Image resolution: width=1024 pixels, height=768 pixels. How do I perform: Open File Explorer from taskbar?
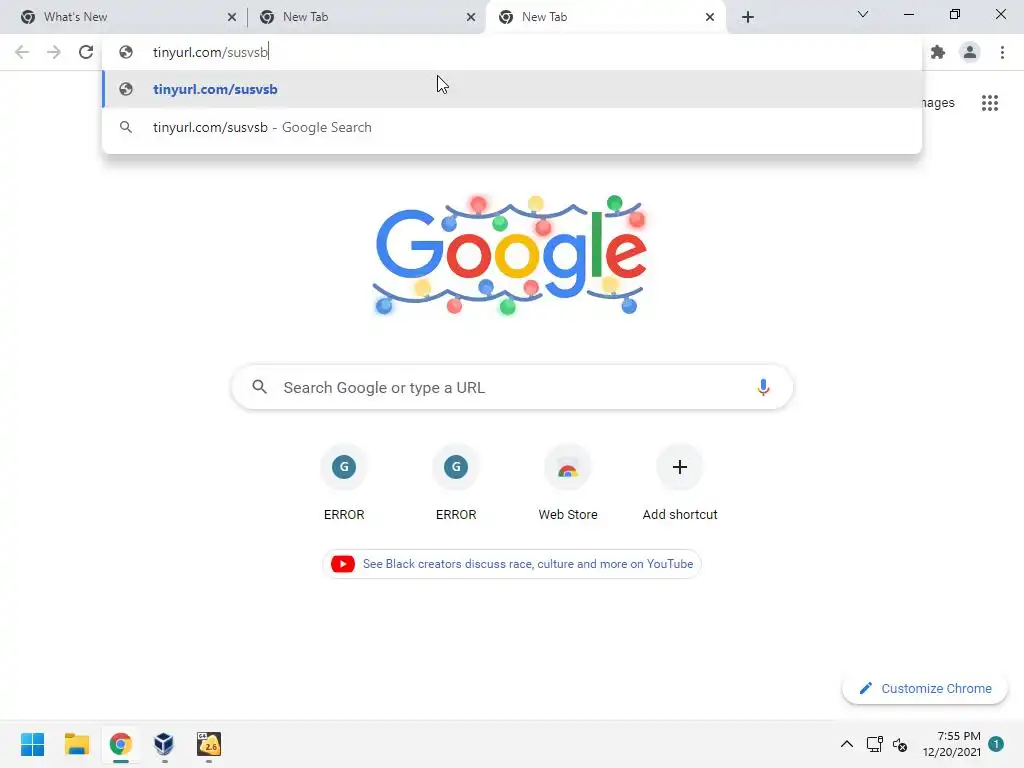pos(76,744)
